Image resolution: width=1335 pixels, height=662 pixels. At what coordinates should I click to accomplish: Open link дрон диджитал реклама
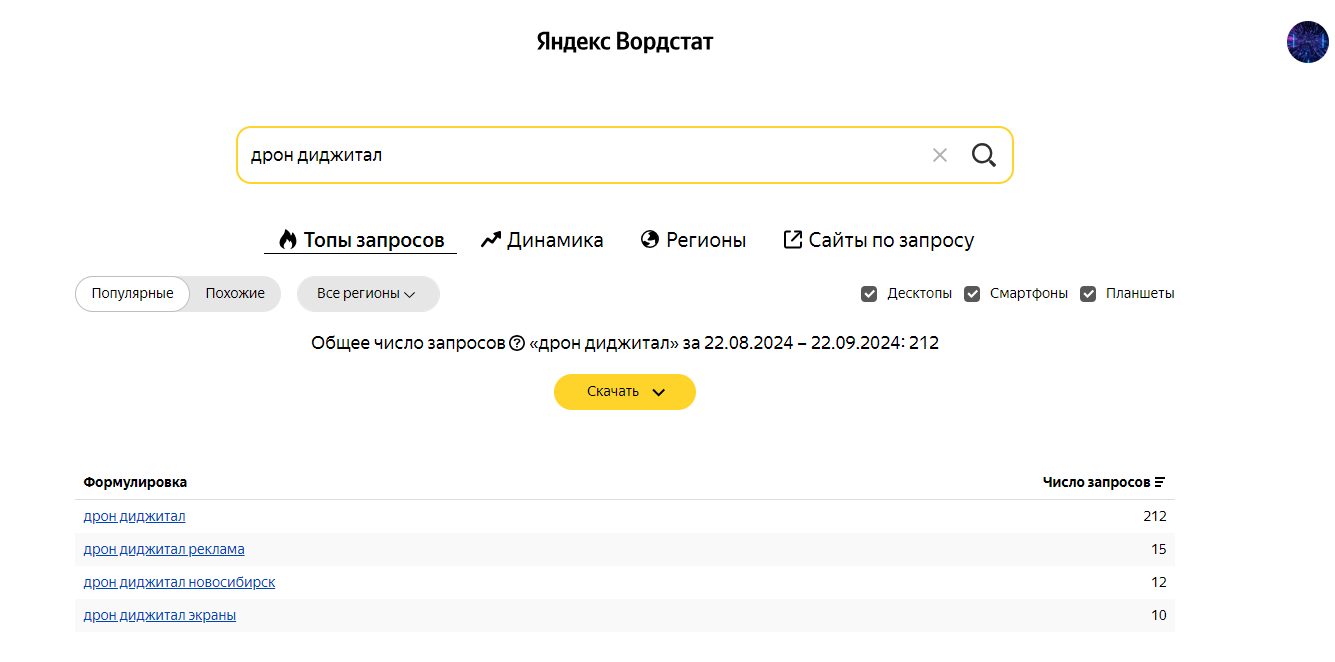pyautogui.click(x=164, y=549)
